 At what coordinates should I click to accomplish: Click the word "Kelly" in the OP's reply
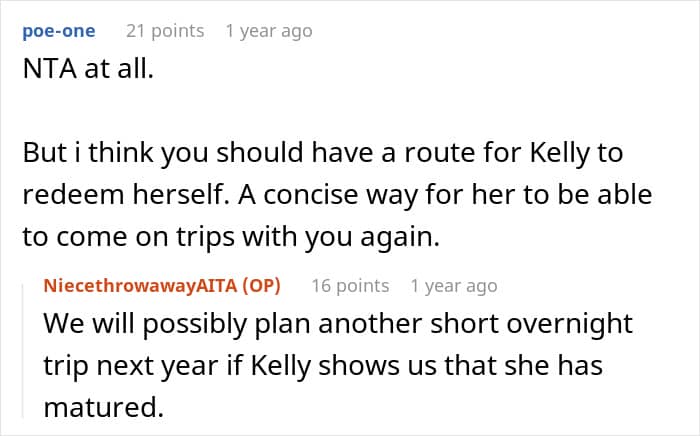pyautogui.click(x=281, y=366)
